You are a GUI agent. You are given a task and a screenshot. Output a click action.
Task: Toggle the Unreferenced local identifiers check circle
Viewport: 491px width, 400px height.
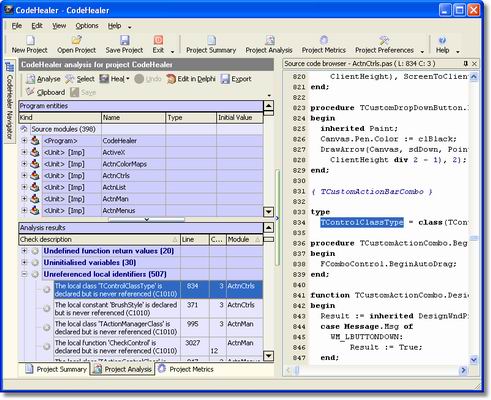coord(35,274)
